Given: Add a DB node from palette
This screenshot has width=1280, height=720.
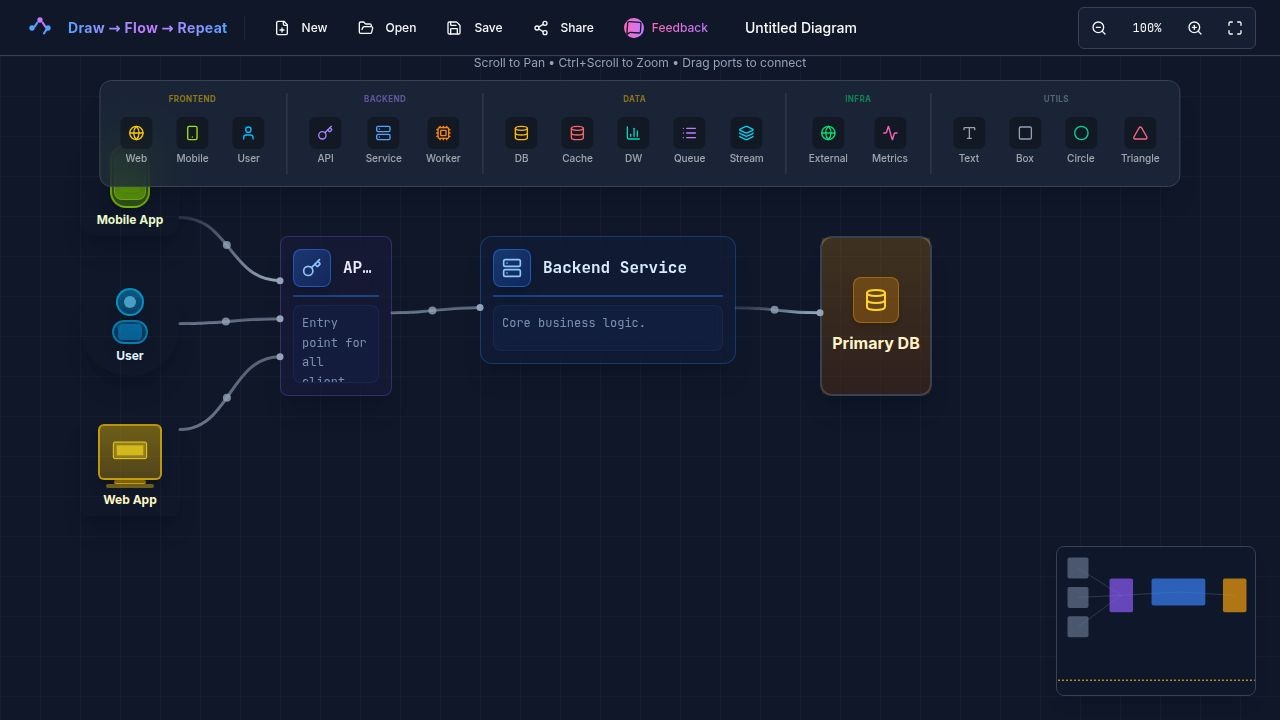Looking at the screenshot, I should point(521,141).
